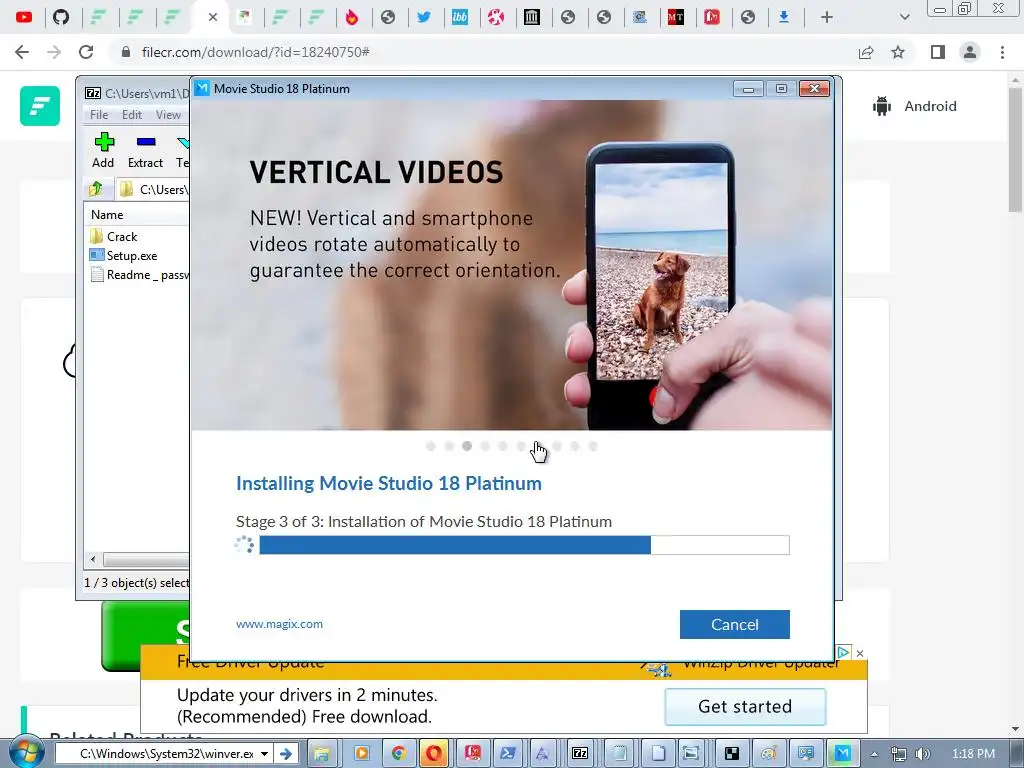Click the Extract button in 7-Zip
Image resolution: width=1024 pixels, height=768 pixels.
[x=145, y=150]
